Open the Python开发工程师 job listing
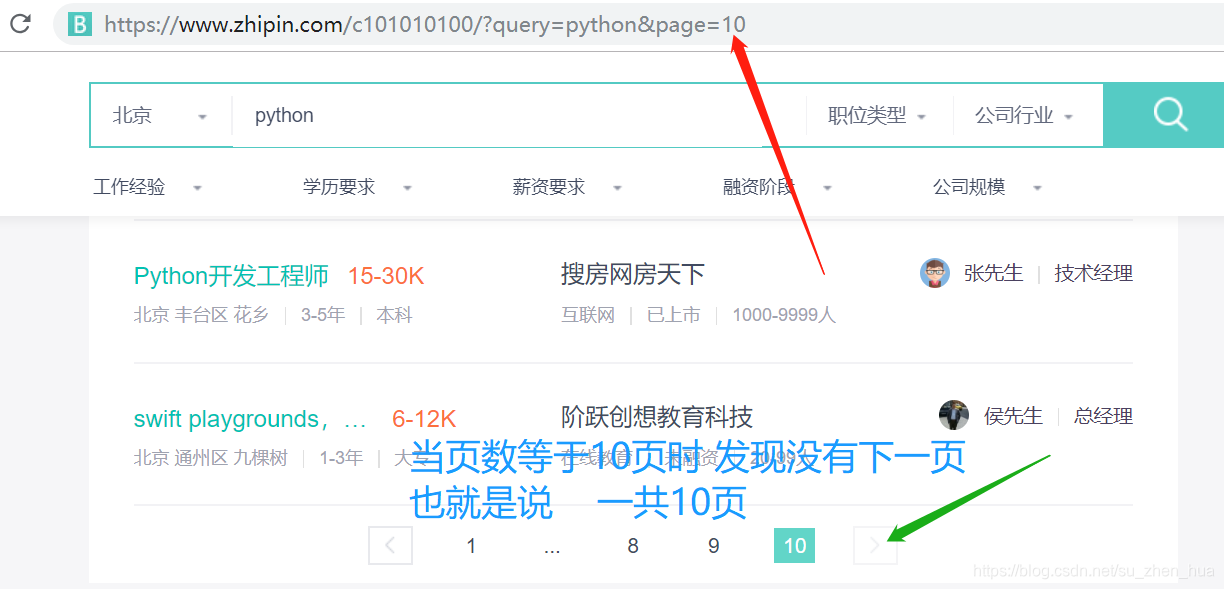1224x589 pixels. click(x=231, y=276)
